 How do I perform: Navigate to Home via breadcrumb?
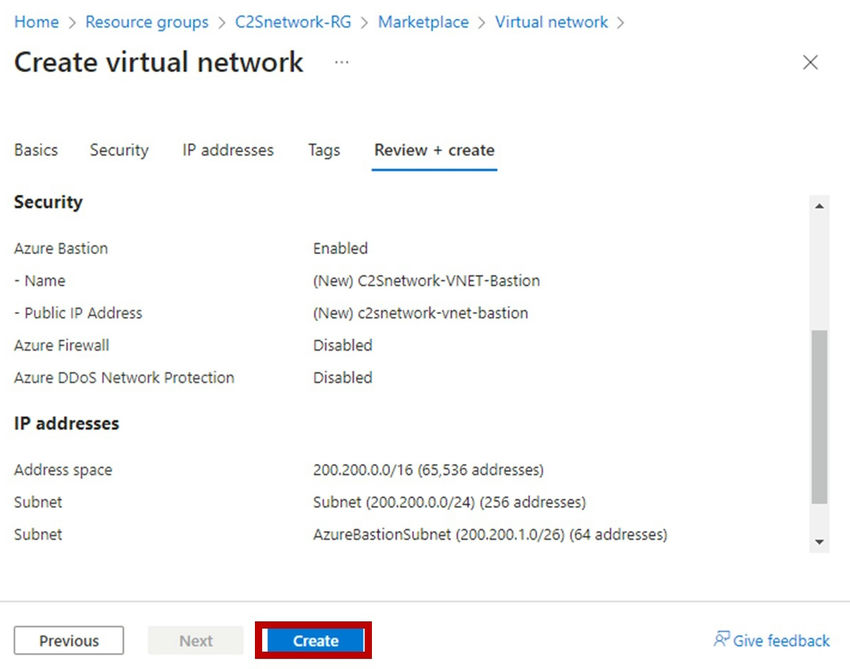tap(36, 21)
